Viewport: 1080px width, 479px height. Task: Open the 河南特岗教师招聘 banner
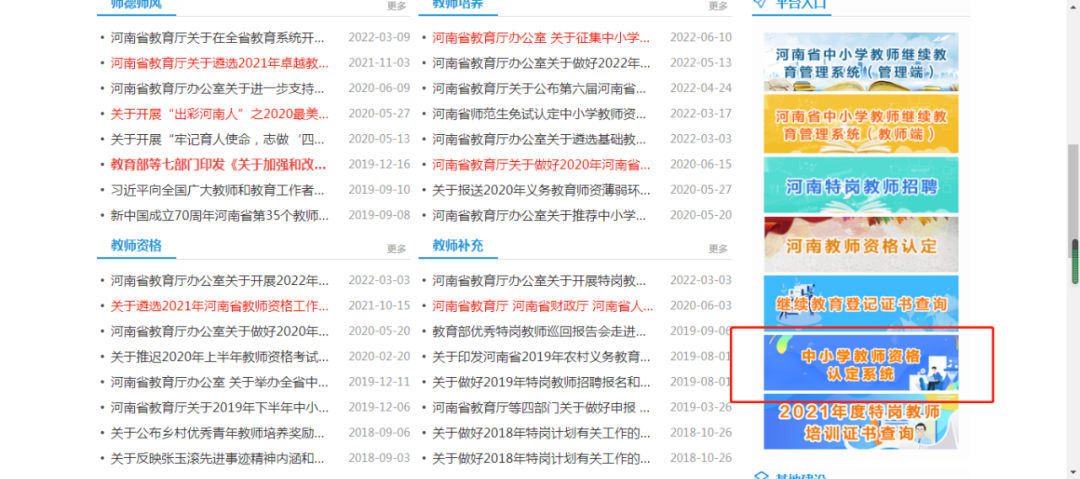pos(860,184)
